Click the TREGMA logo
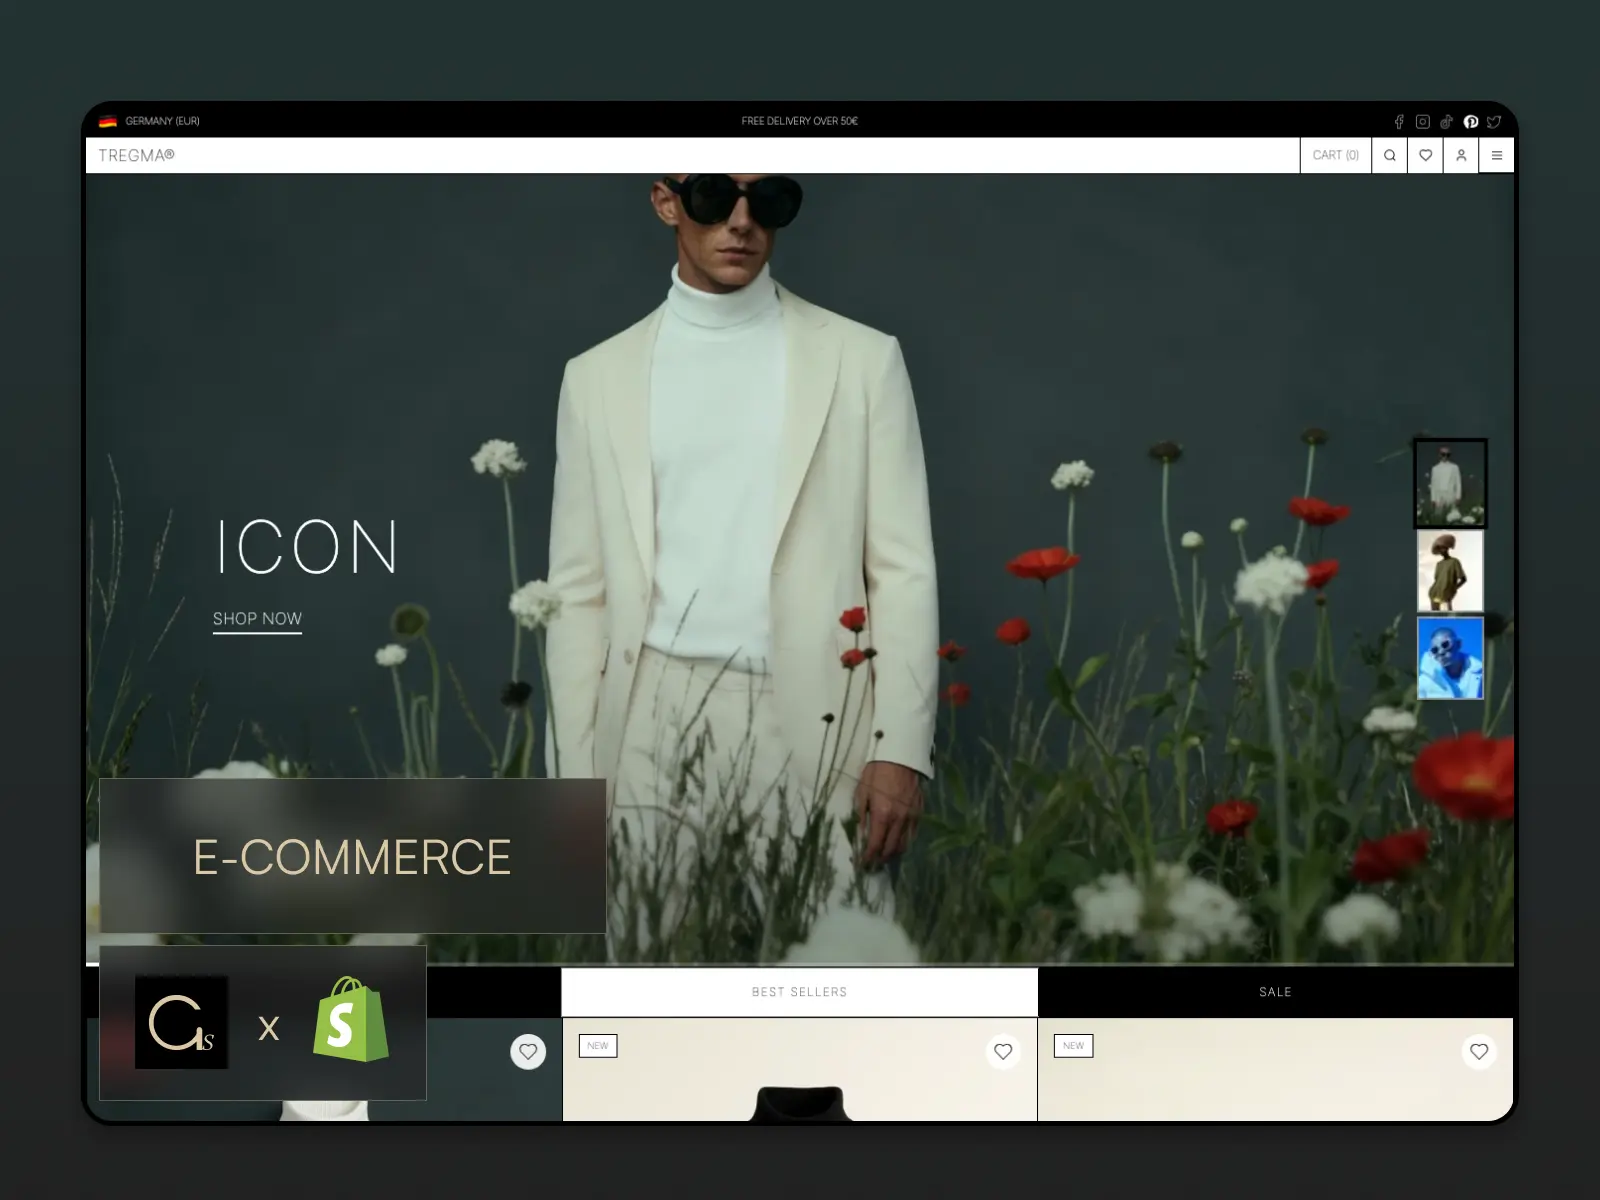This screenshot has height=1200, width=1600. coord(136,156)
